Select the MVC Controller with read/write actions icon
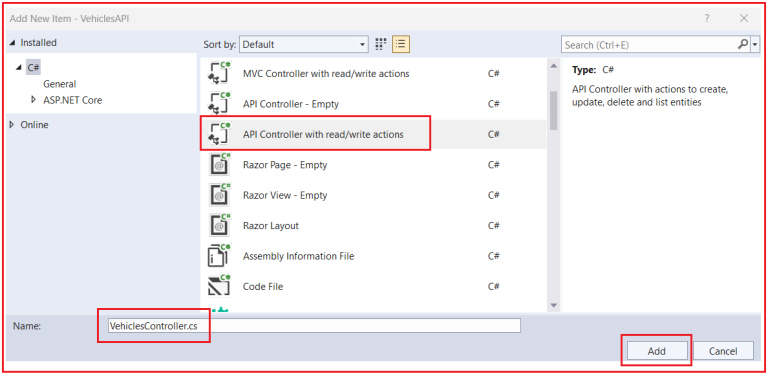Image resolution: width=768 pixels, height=376 pixels. pyautogui.click(x=219, y=74)
